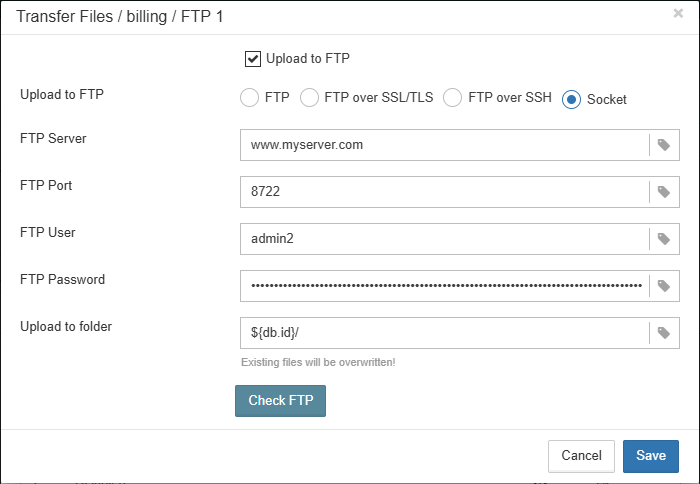Save the FTP transfer settings
The width and height of the screenshot is (700, 484).
coord(651,456)
